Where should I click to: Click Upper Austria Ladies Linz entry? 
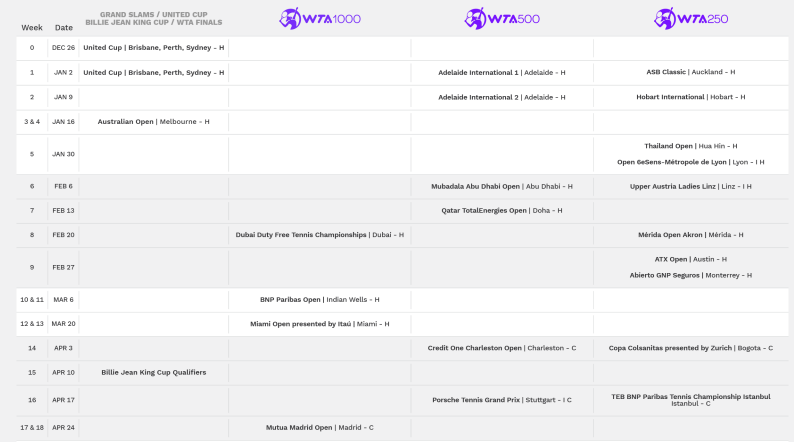coord(691,186)
